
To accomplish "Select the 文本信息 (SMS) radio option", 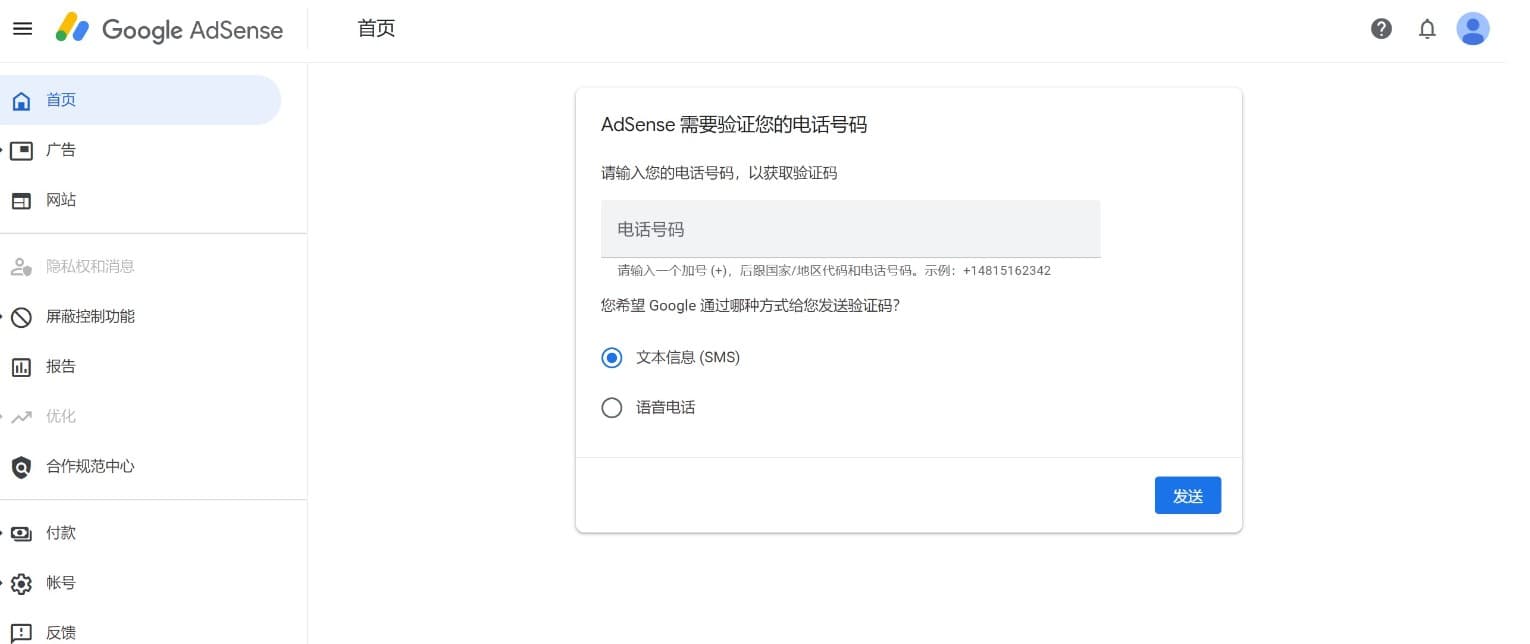I will coord(612,357).
